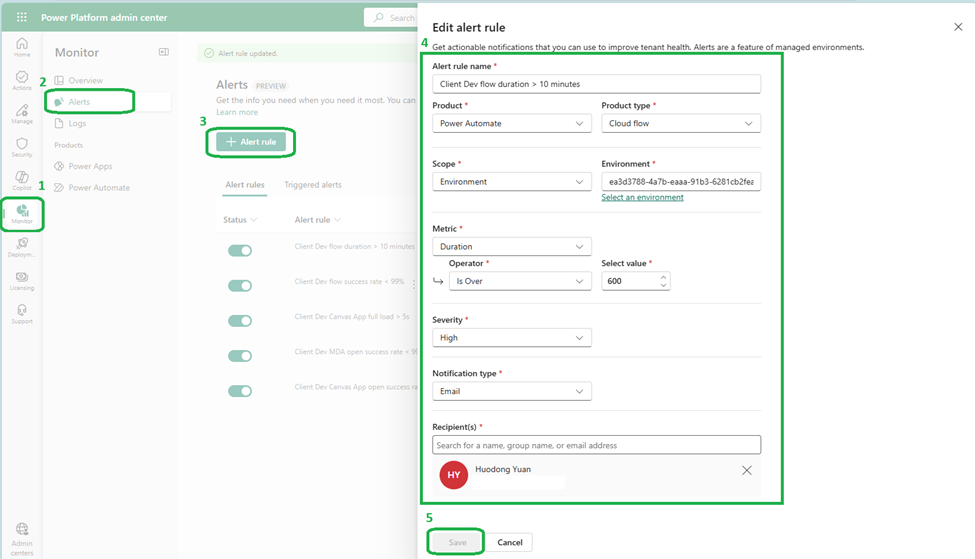Open Power Apps under Products

pos(90,166)
